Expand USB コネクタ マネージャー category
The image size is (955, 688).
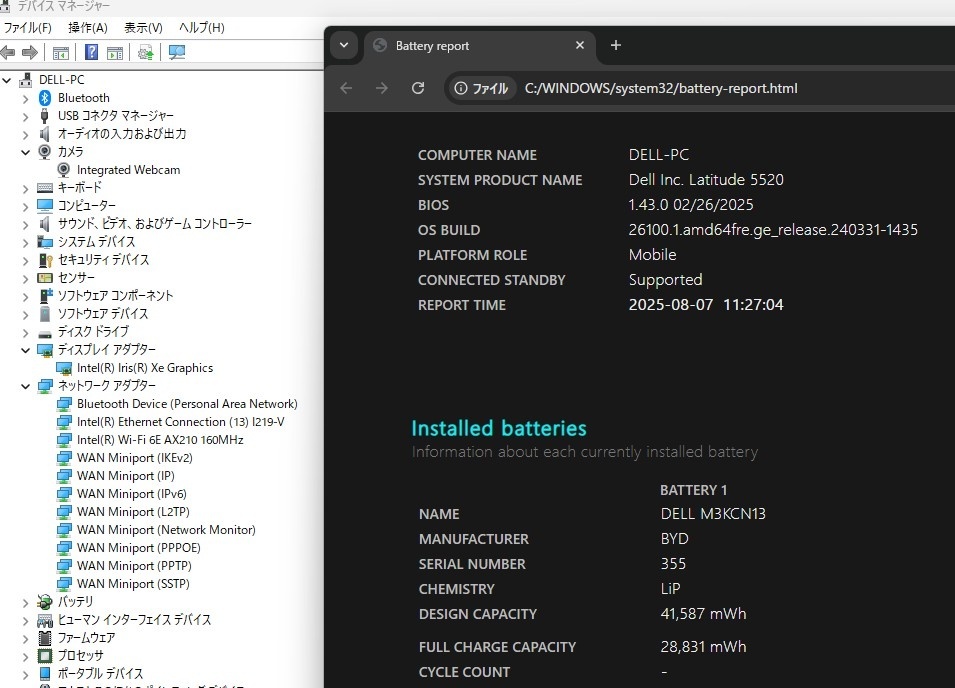tap(25, 116)
